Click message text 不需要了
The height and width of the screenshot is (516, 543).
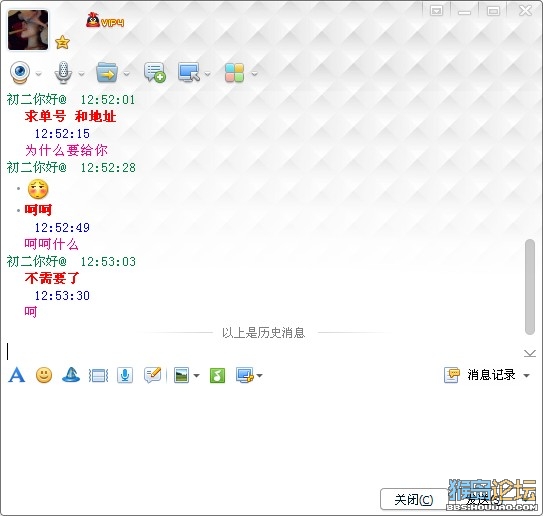[52, 278]
